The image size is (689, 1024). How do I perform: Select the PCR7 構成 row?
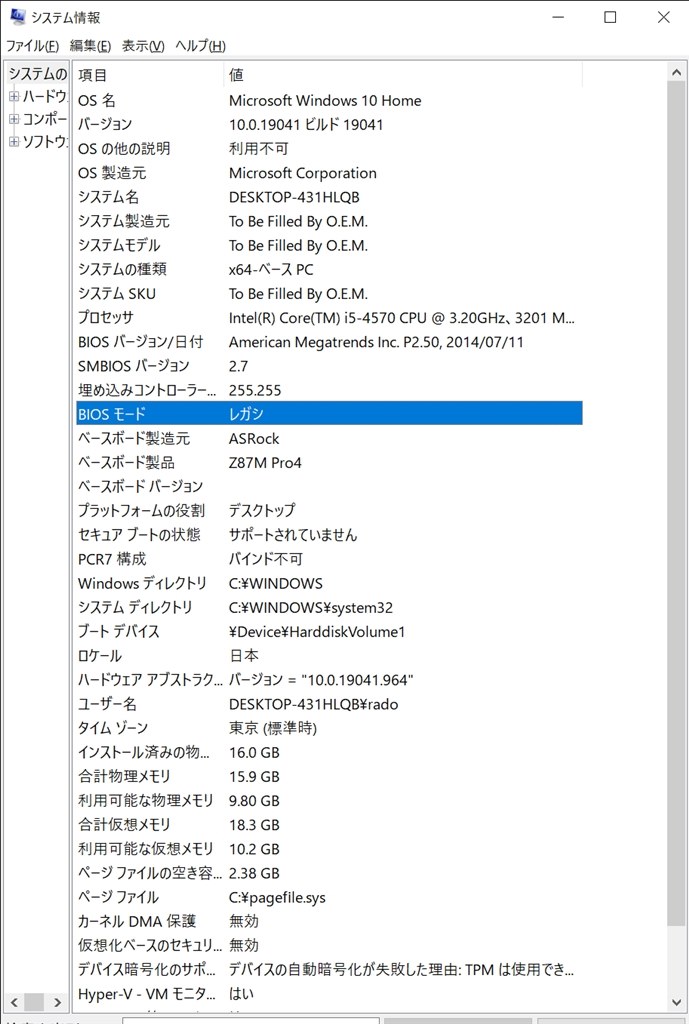coord(329,559)
